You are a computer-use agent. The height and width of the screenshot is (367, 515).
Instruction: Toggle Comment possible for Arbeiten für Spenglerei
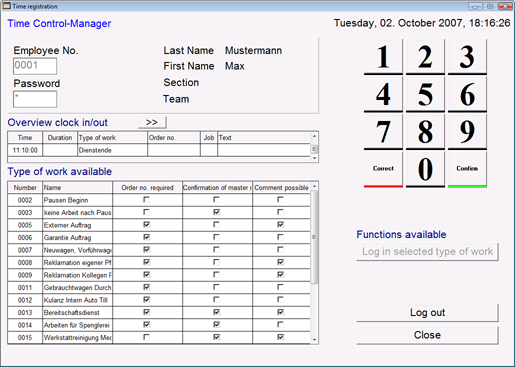click(x=281, y=325)
